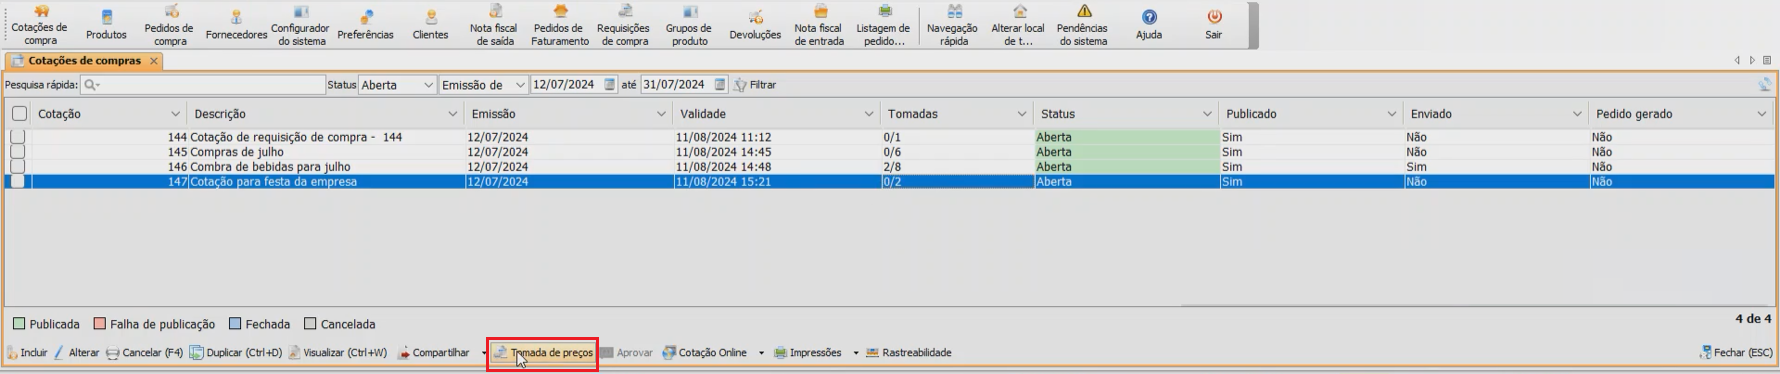The width and height of the screenshot is (1780, 374).
Task: Open Requisições de compra
Action: (x=624, y=25)
